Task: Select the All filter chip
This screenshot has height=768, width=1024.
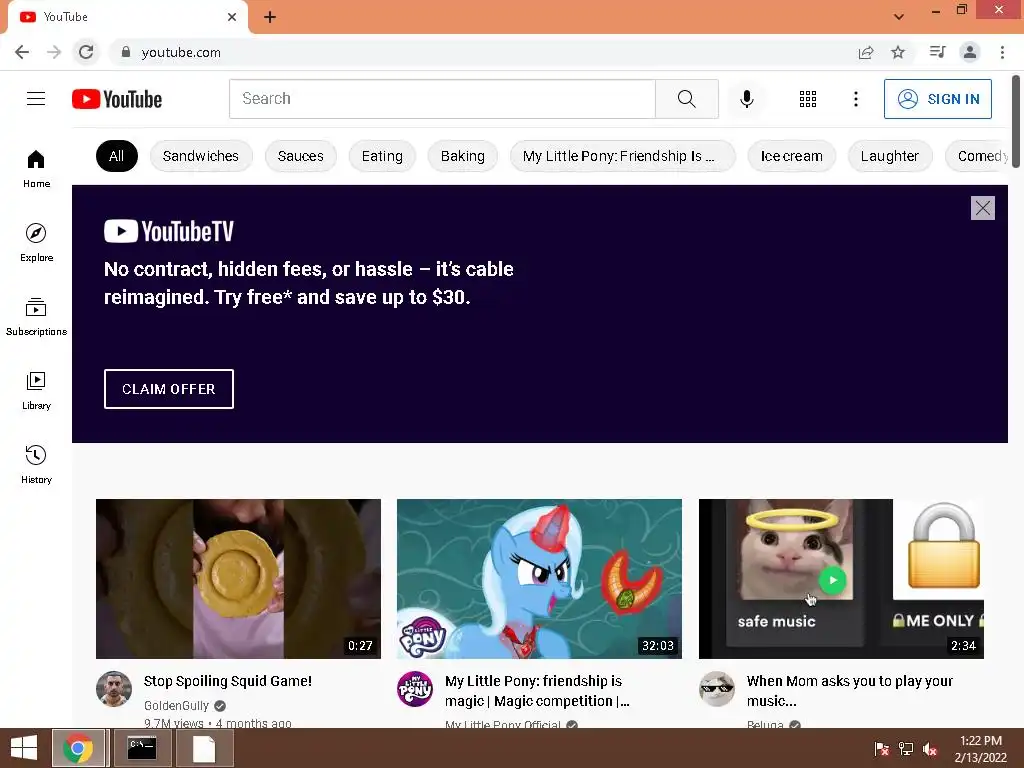Action: click(116, 156)
